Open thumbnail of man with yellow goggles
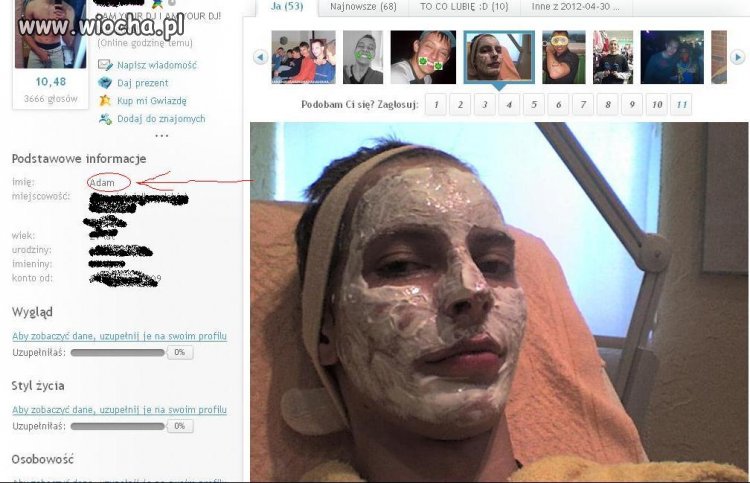Screen dimensions: 750x483 click(x=563, y=57)
